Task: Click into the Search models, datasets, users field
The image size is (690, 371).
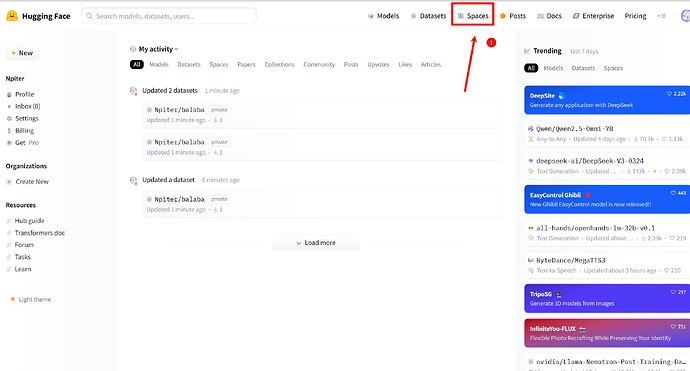Action: (x=169, y=16)
